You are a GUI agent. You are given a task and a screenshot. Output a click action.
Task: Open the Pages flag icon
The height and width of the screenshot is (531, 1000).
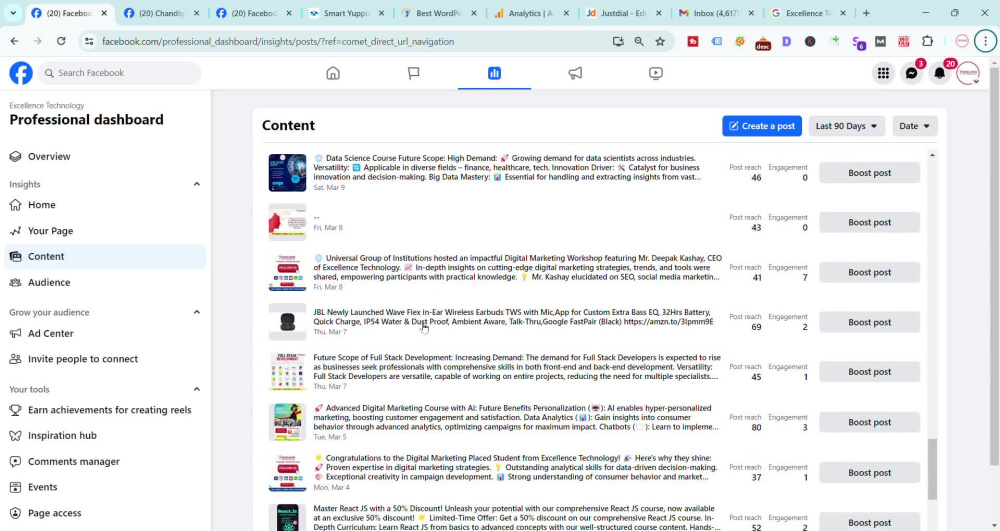pos(413,73)
